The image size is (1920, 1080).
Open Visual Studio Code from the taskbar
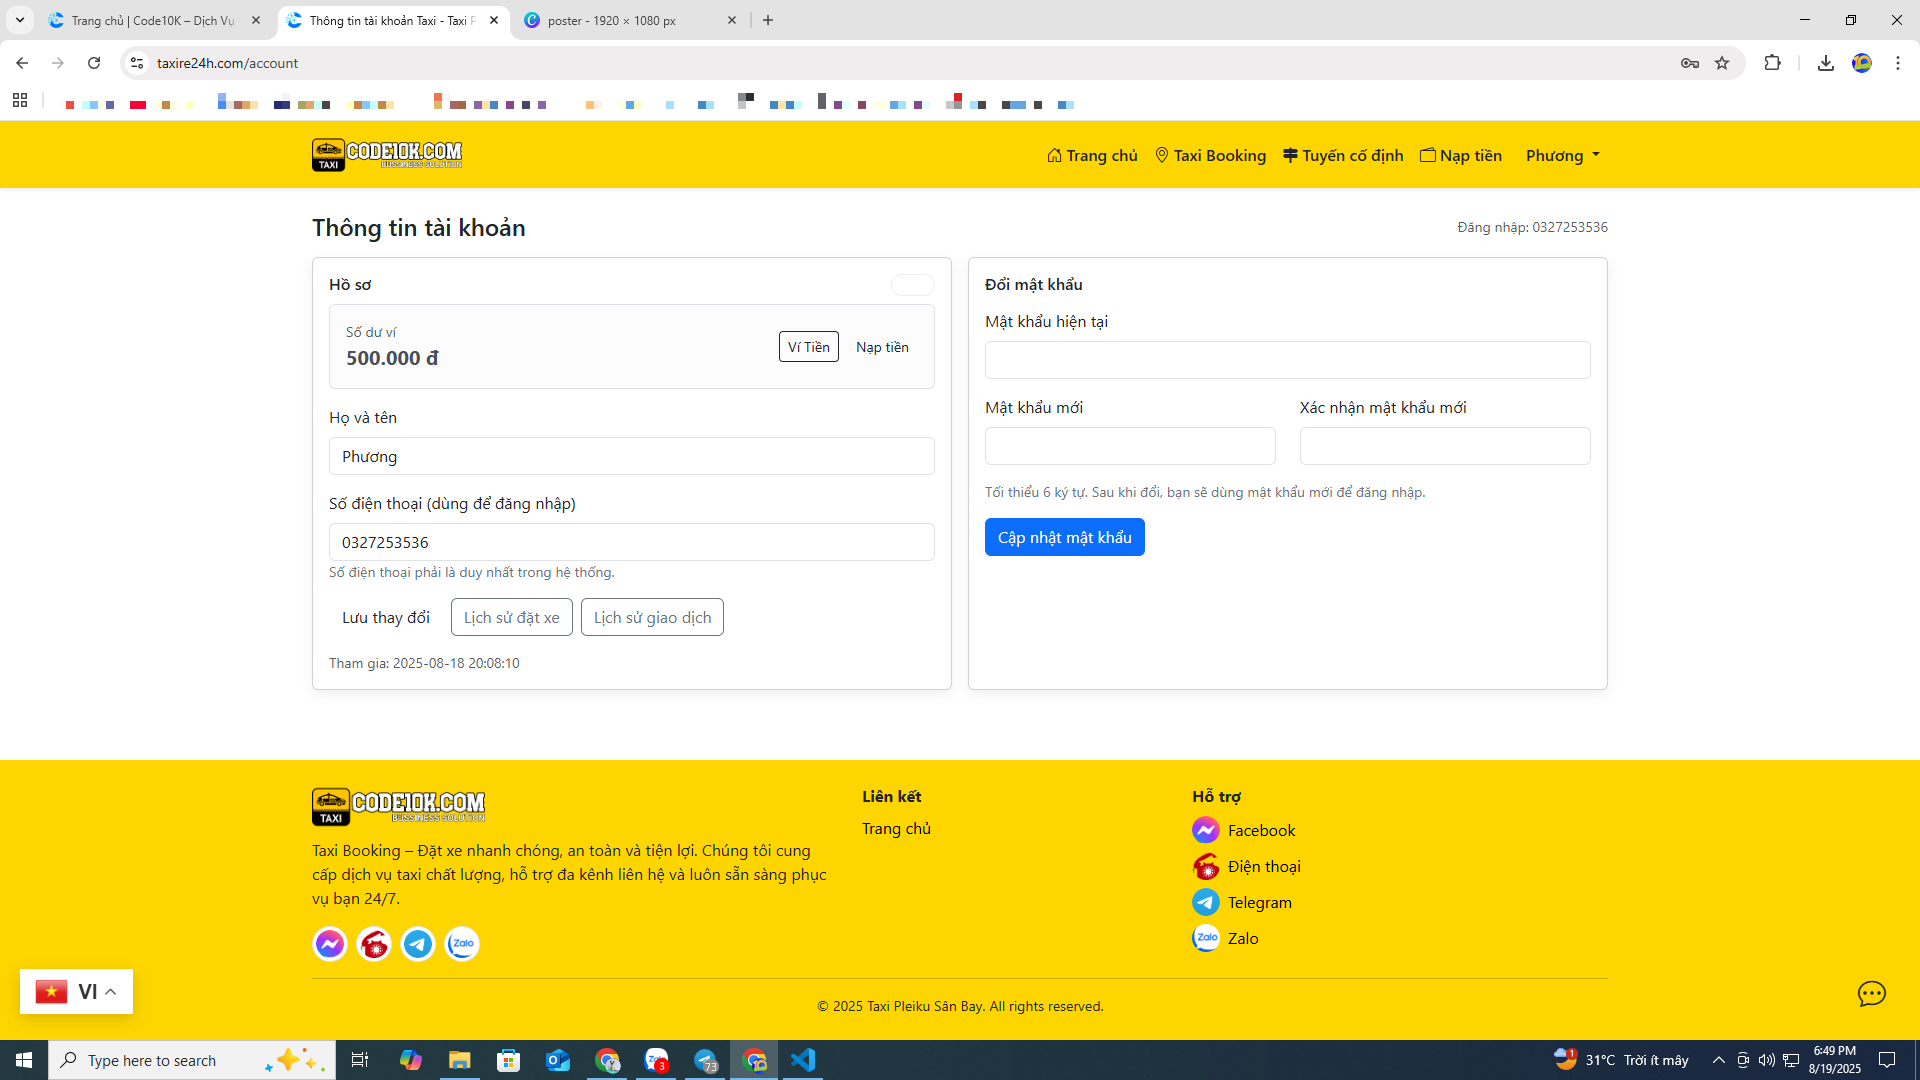803,1060
